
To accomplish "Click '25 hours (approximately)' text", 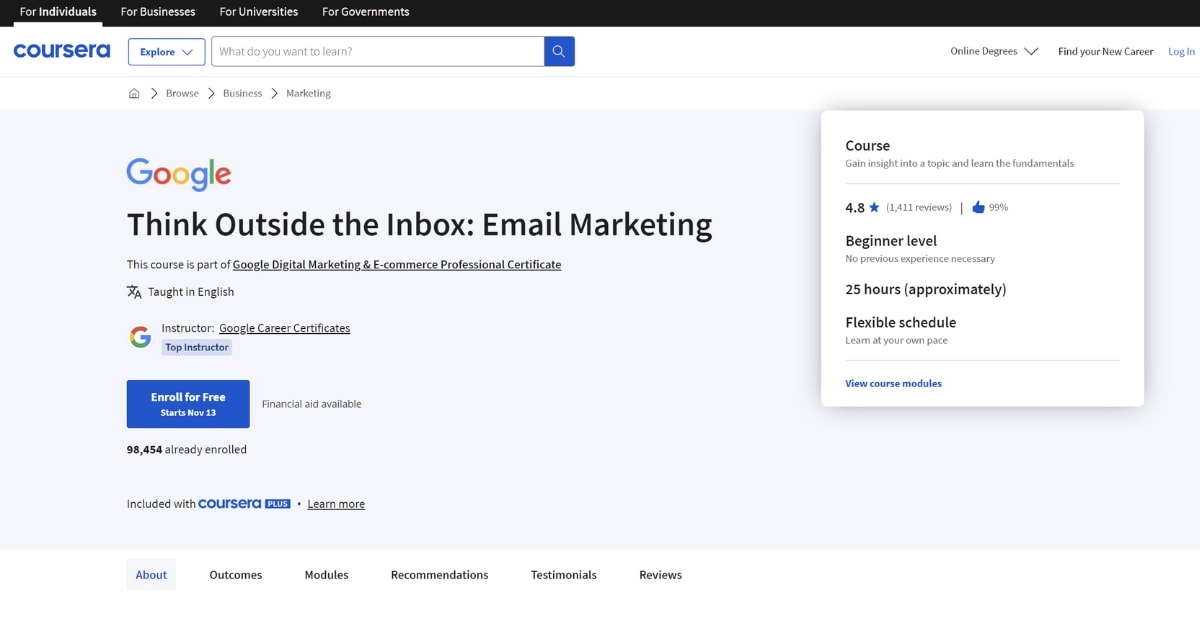I will [926, 289].
